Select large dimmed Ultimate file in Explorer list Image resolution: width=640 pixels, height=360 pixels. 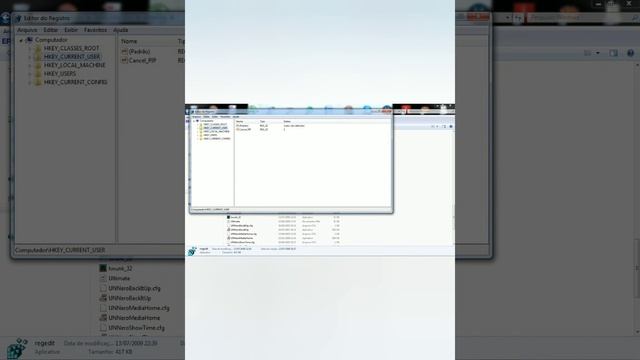[x=119, y=278]
